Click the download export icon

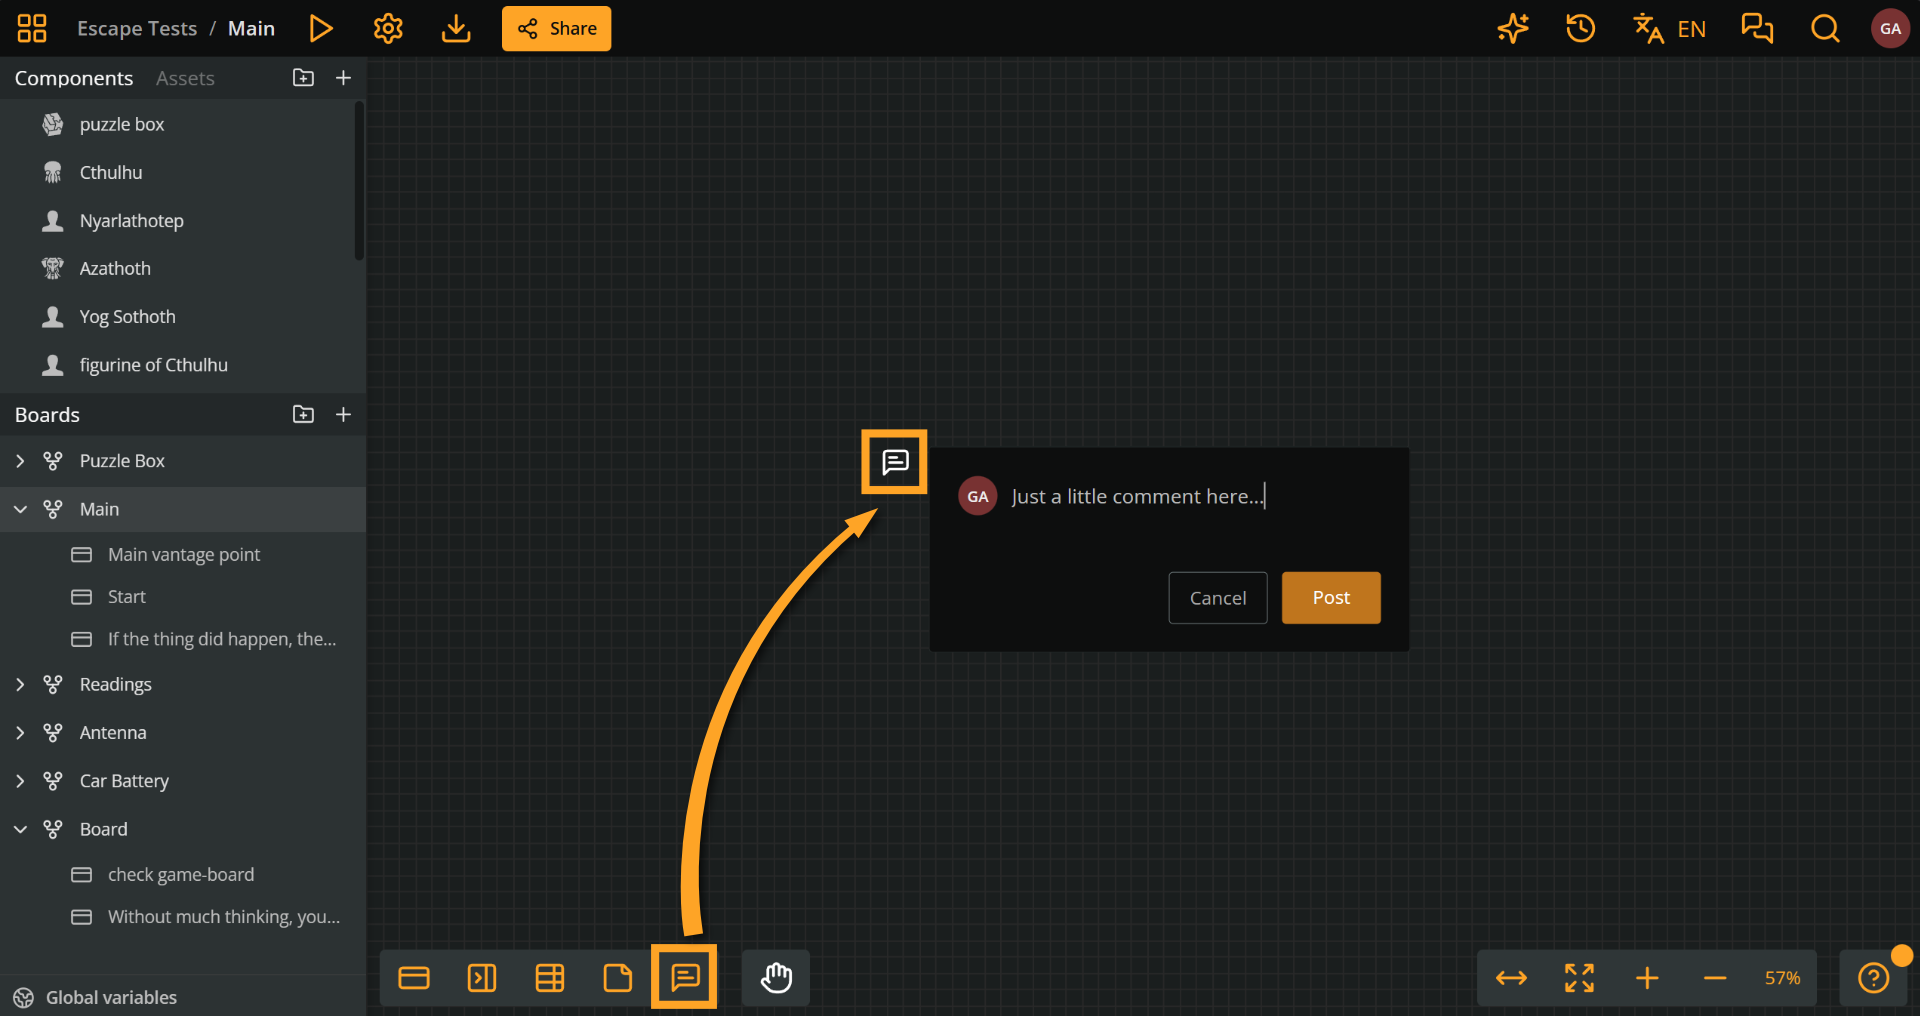(456, 28)
